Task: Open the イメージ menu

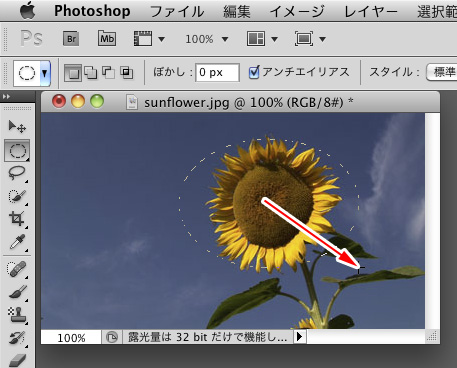Action: pyautogui.click(x=297, y=11)
